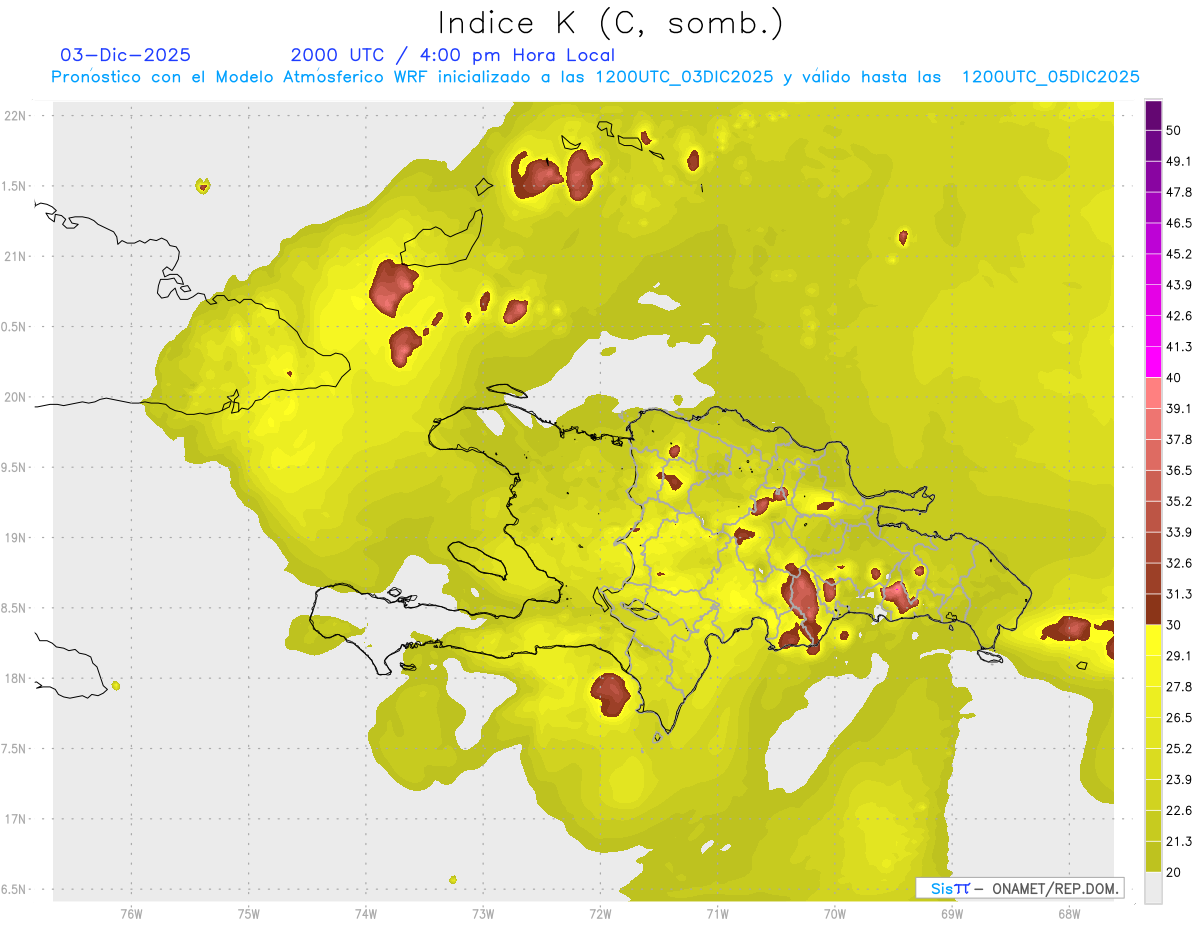Image resolution: width=1200 pixels, height=927 pixels.
Task: Click the tiny yellow dot above the 76W label
Action: 116,686
